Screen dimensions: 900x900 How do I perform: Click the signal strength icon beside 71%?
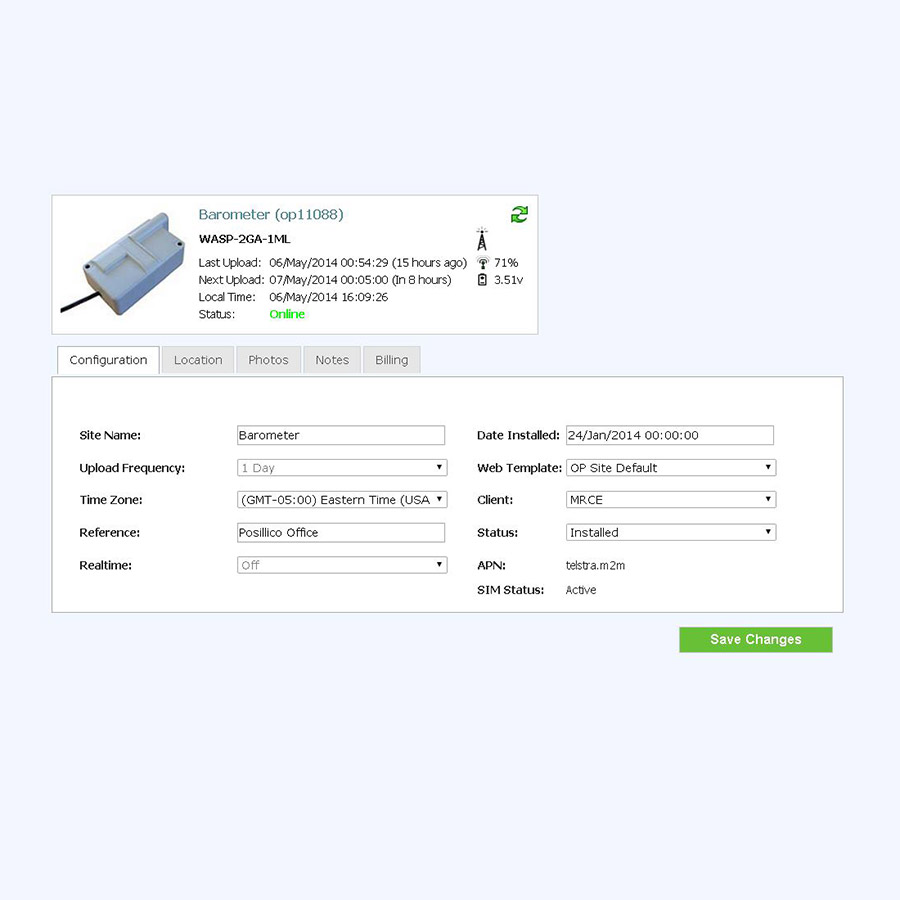coord(483,263)
